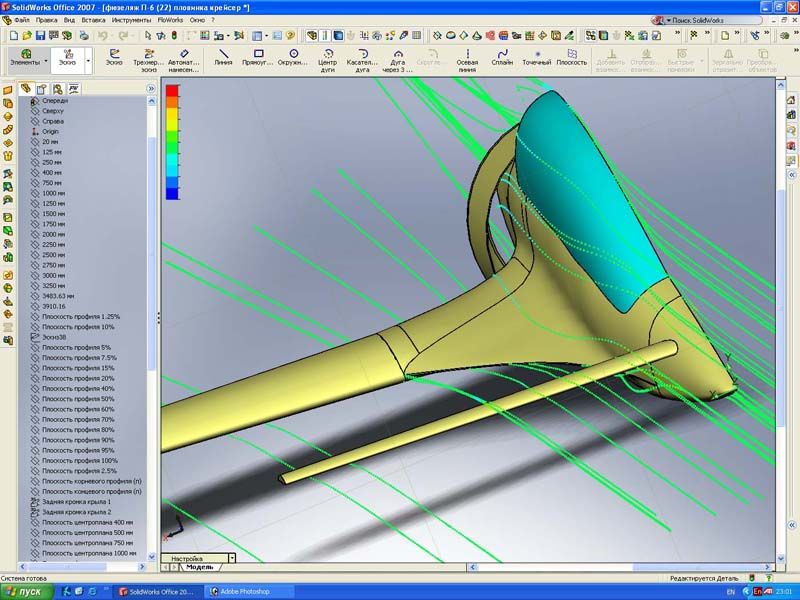Switch to the Модель tab
The height and width of the screenshot is (600, 800).
click(x=200, y=567)
